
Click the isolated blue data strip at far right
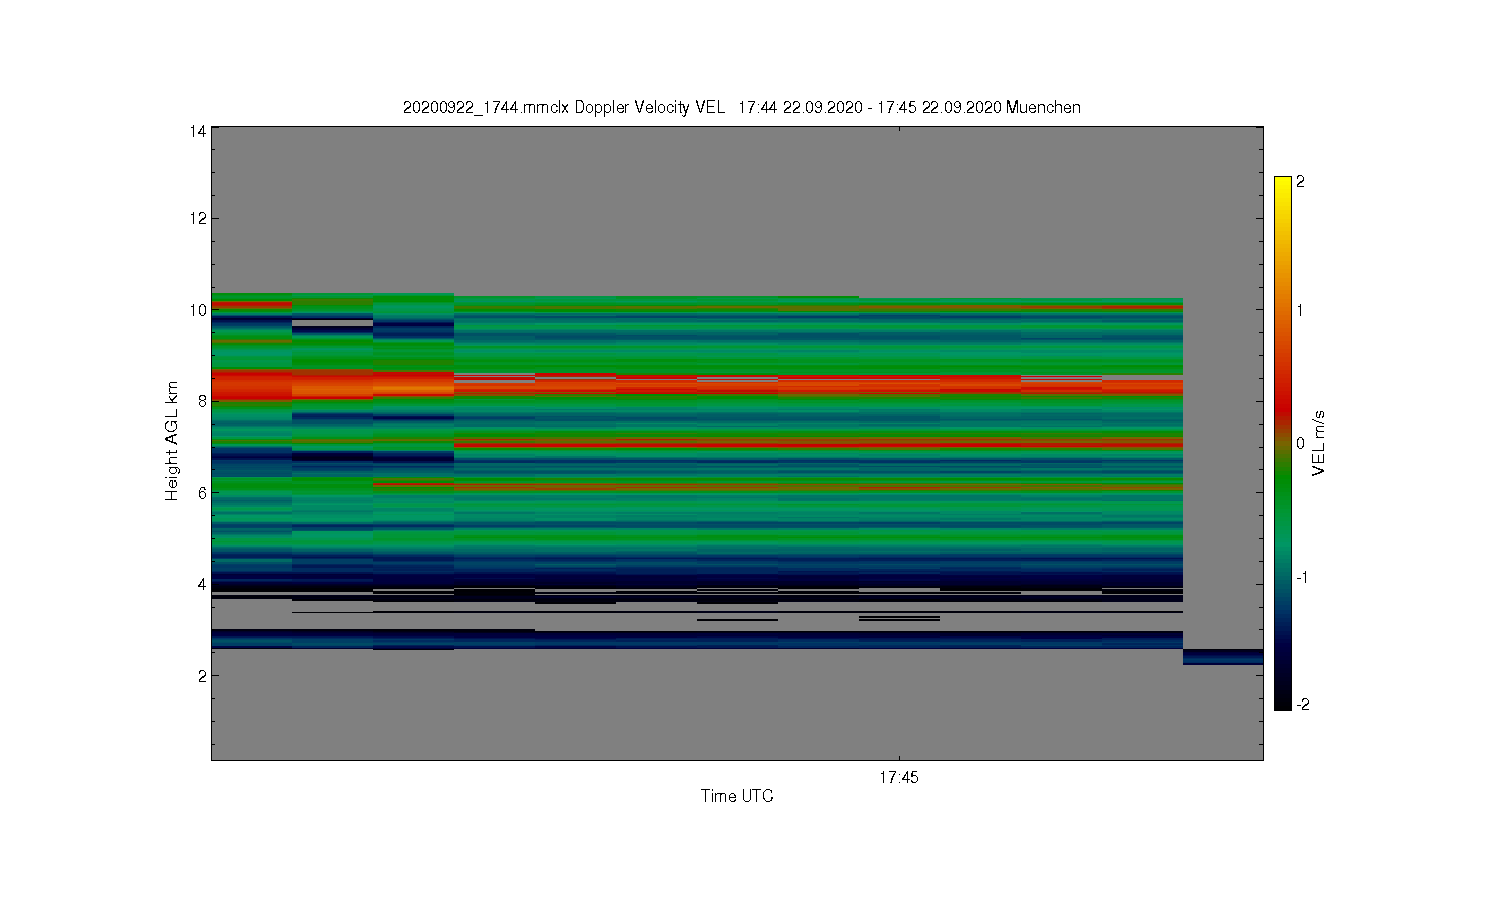[x=1223, y=657]
